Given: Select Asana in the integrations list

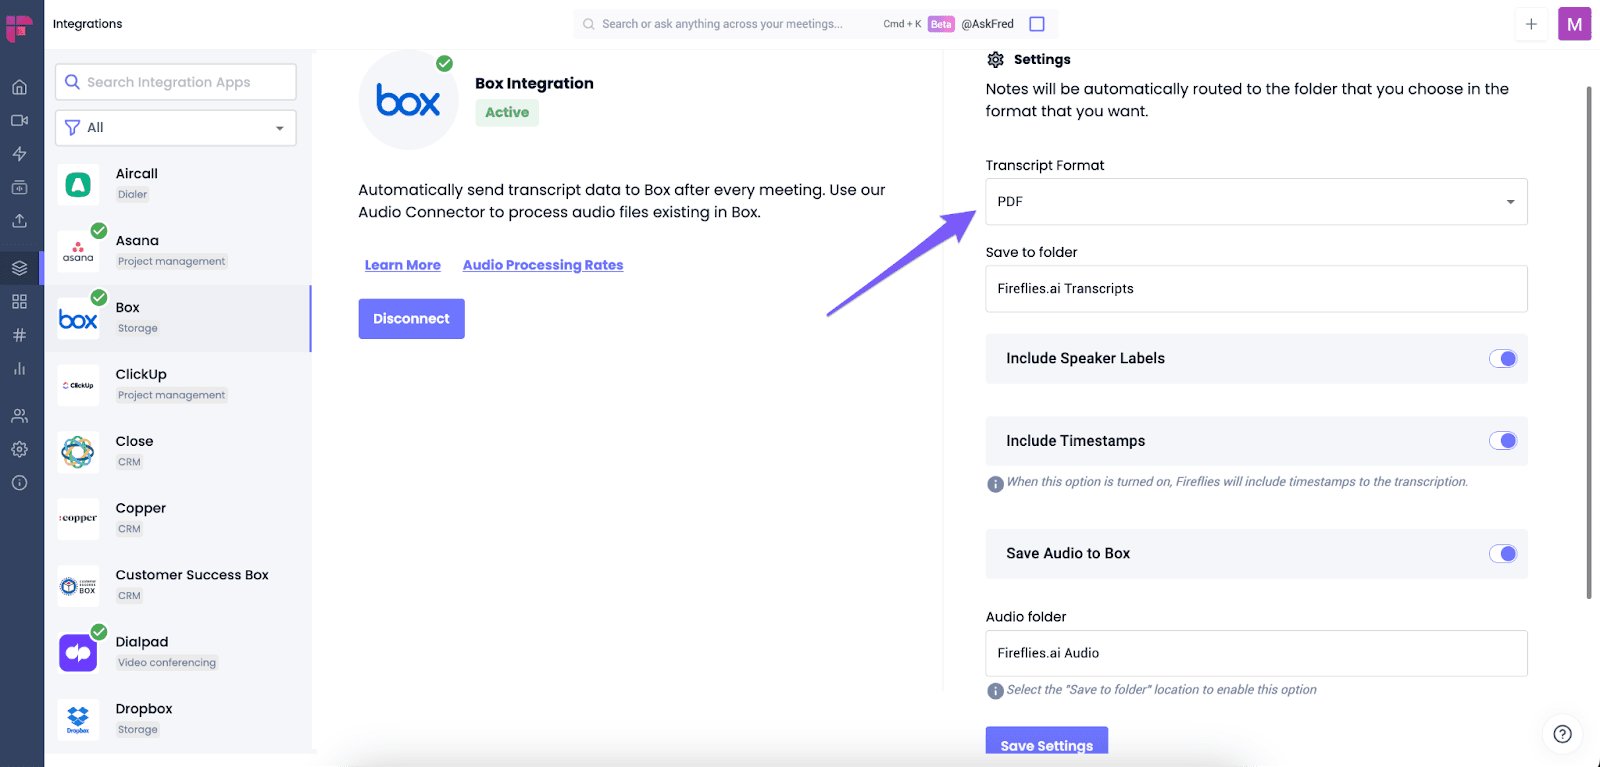Looking at the screenshot, I should (177, 251).
